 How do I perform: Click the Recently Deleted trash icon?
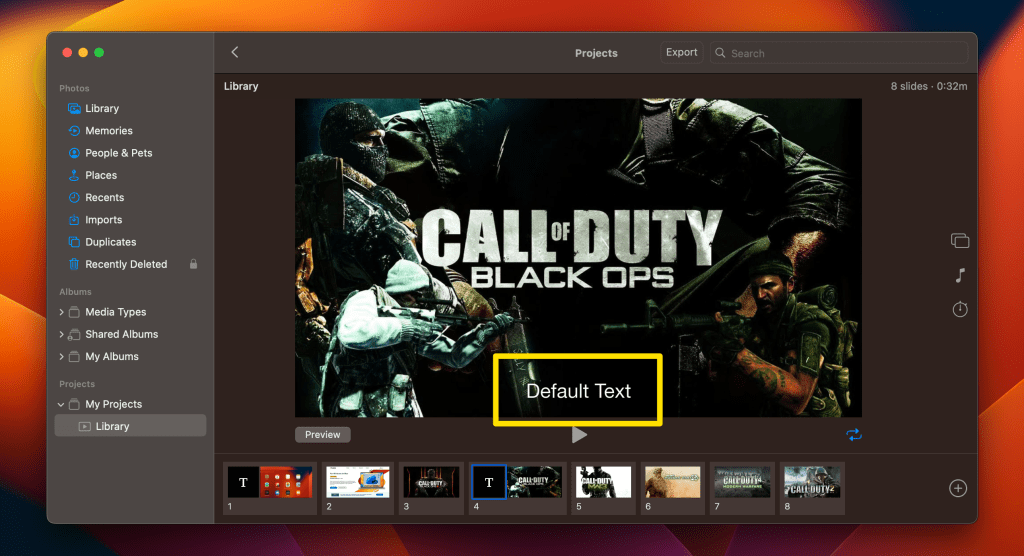point(74,264)
